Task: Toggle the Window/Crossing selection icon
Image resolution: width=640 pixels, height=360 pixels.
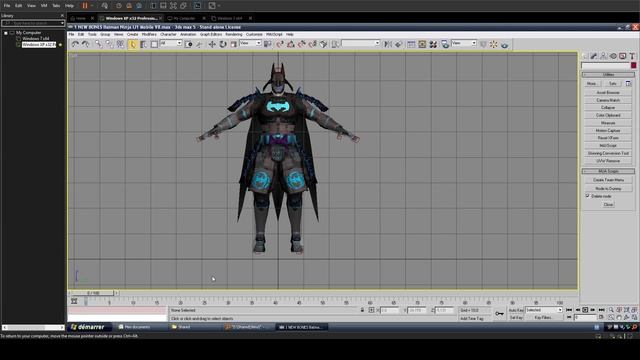Action: pyautogui.click(x=188, y=44)
